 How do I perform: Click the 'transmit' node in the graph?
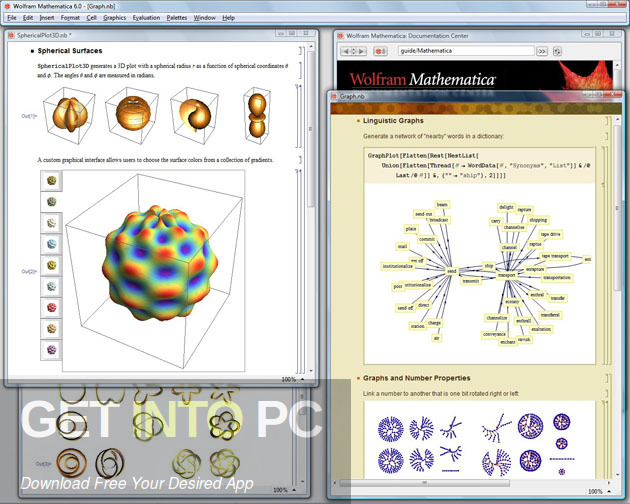click(470, 281)
